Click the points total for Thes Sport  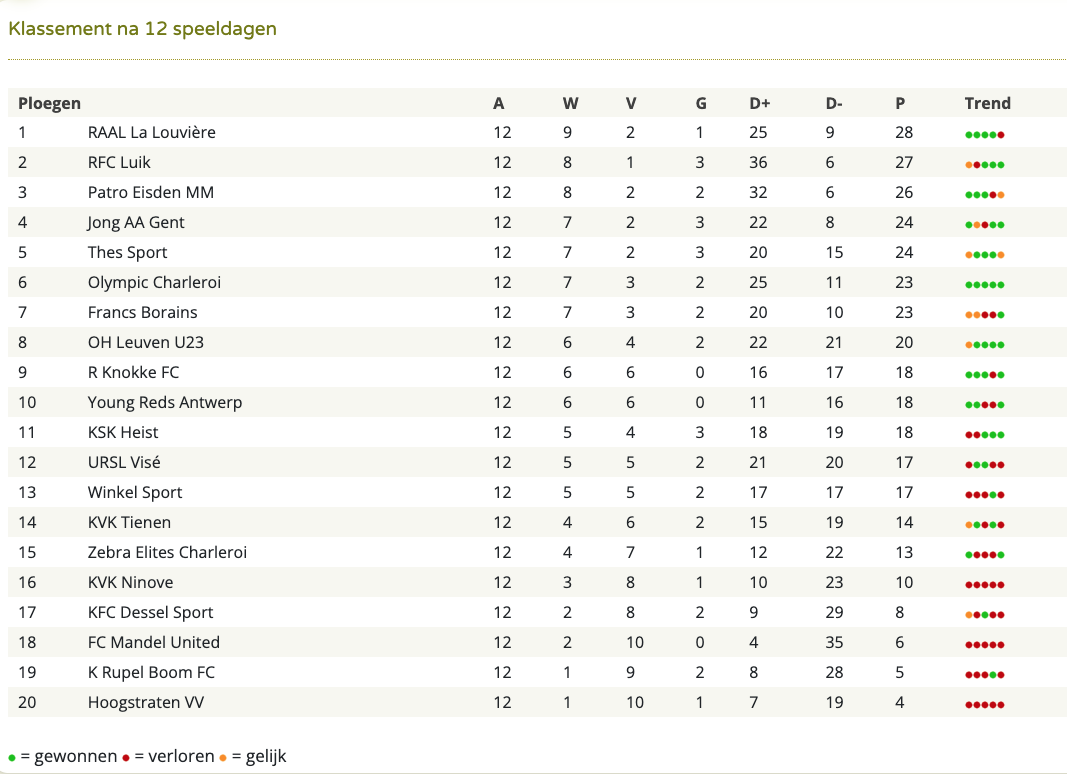coord(904,253)
